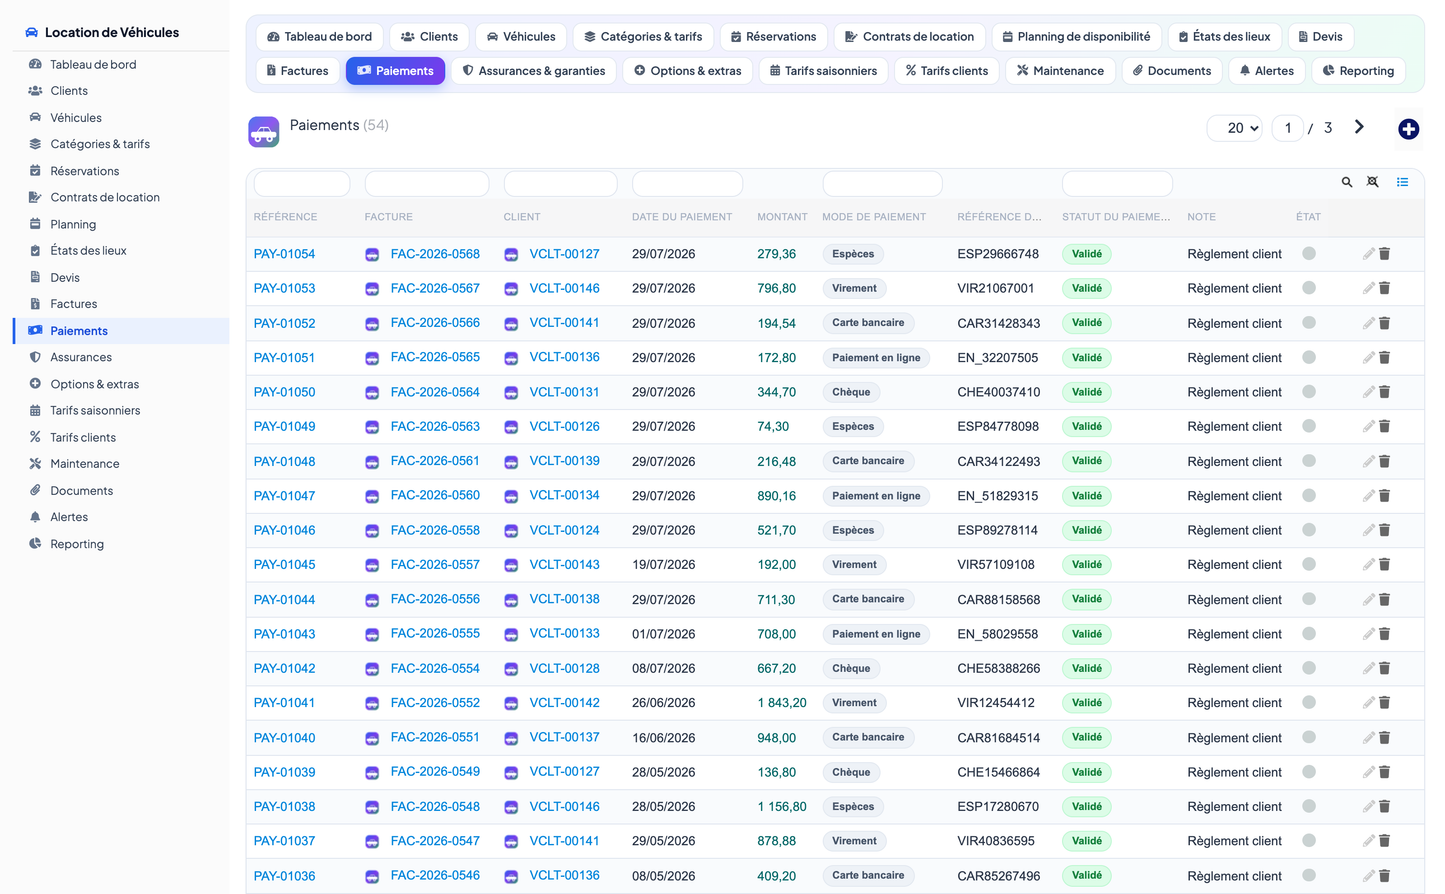Open invoice link FAC-2026-0552
1445x894 pixels.
[435, 703]
